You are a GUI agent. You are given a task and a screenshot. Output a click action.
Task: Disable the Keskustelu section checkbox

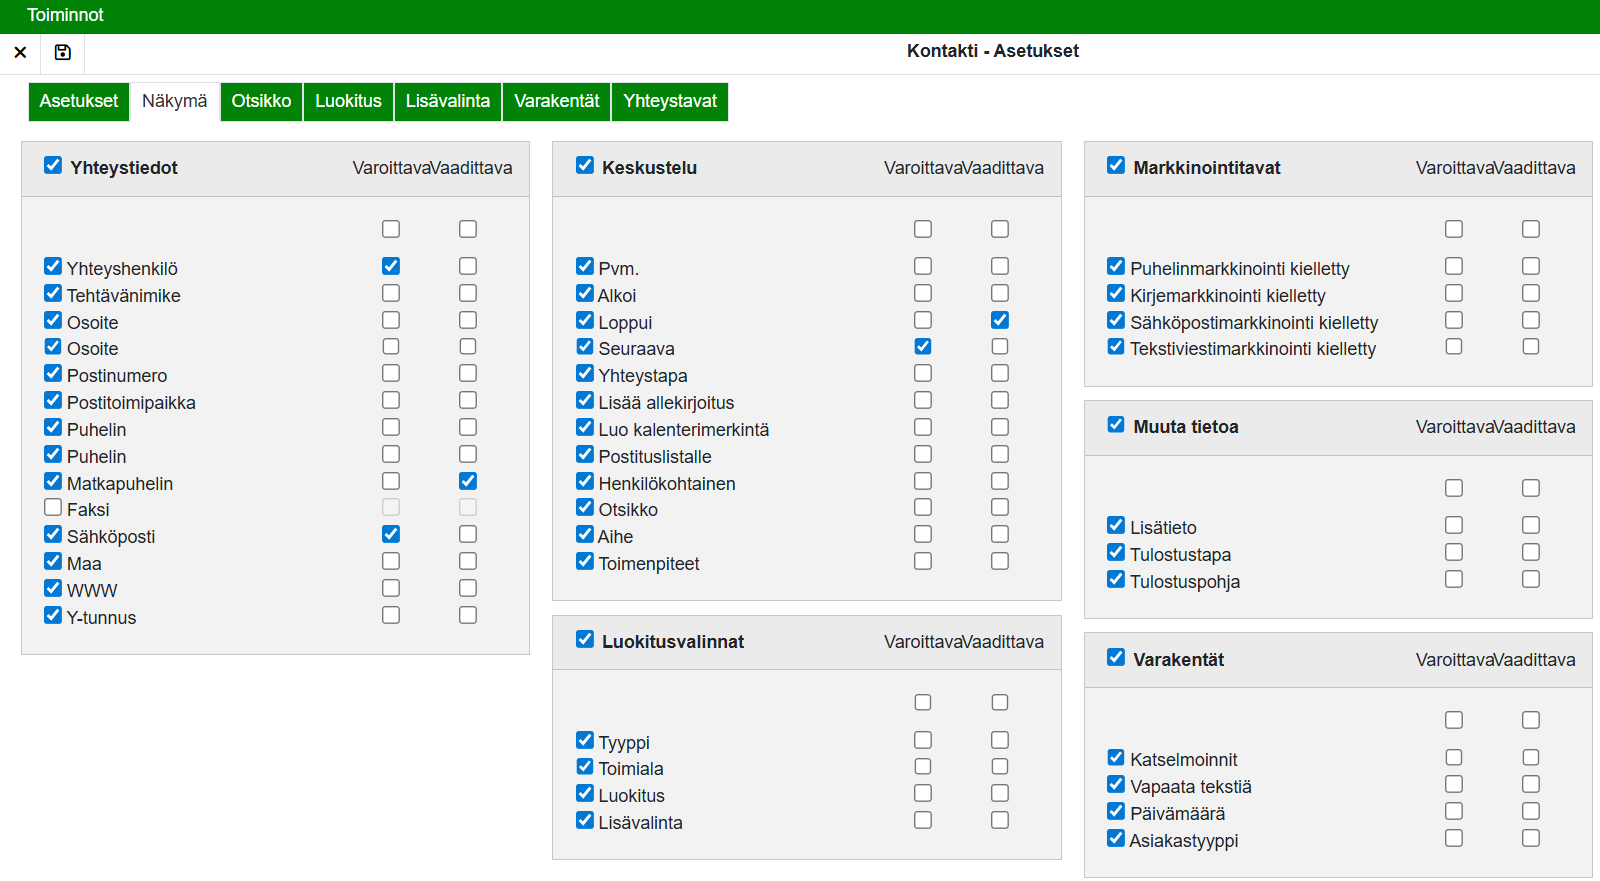pyautogui.click(x=585, y=165)
